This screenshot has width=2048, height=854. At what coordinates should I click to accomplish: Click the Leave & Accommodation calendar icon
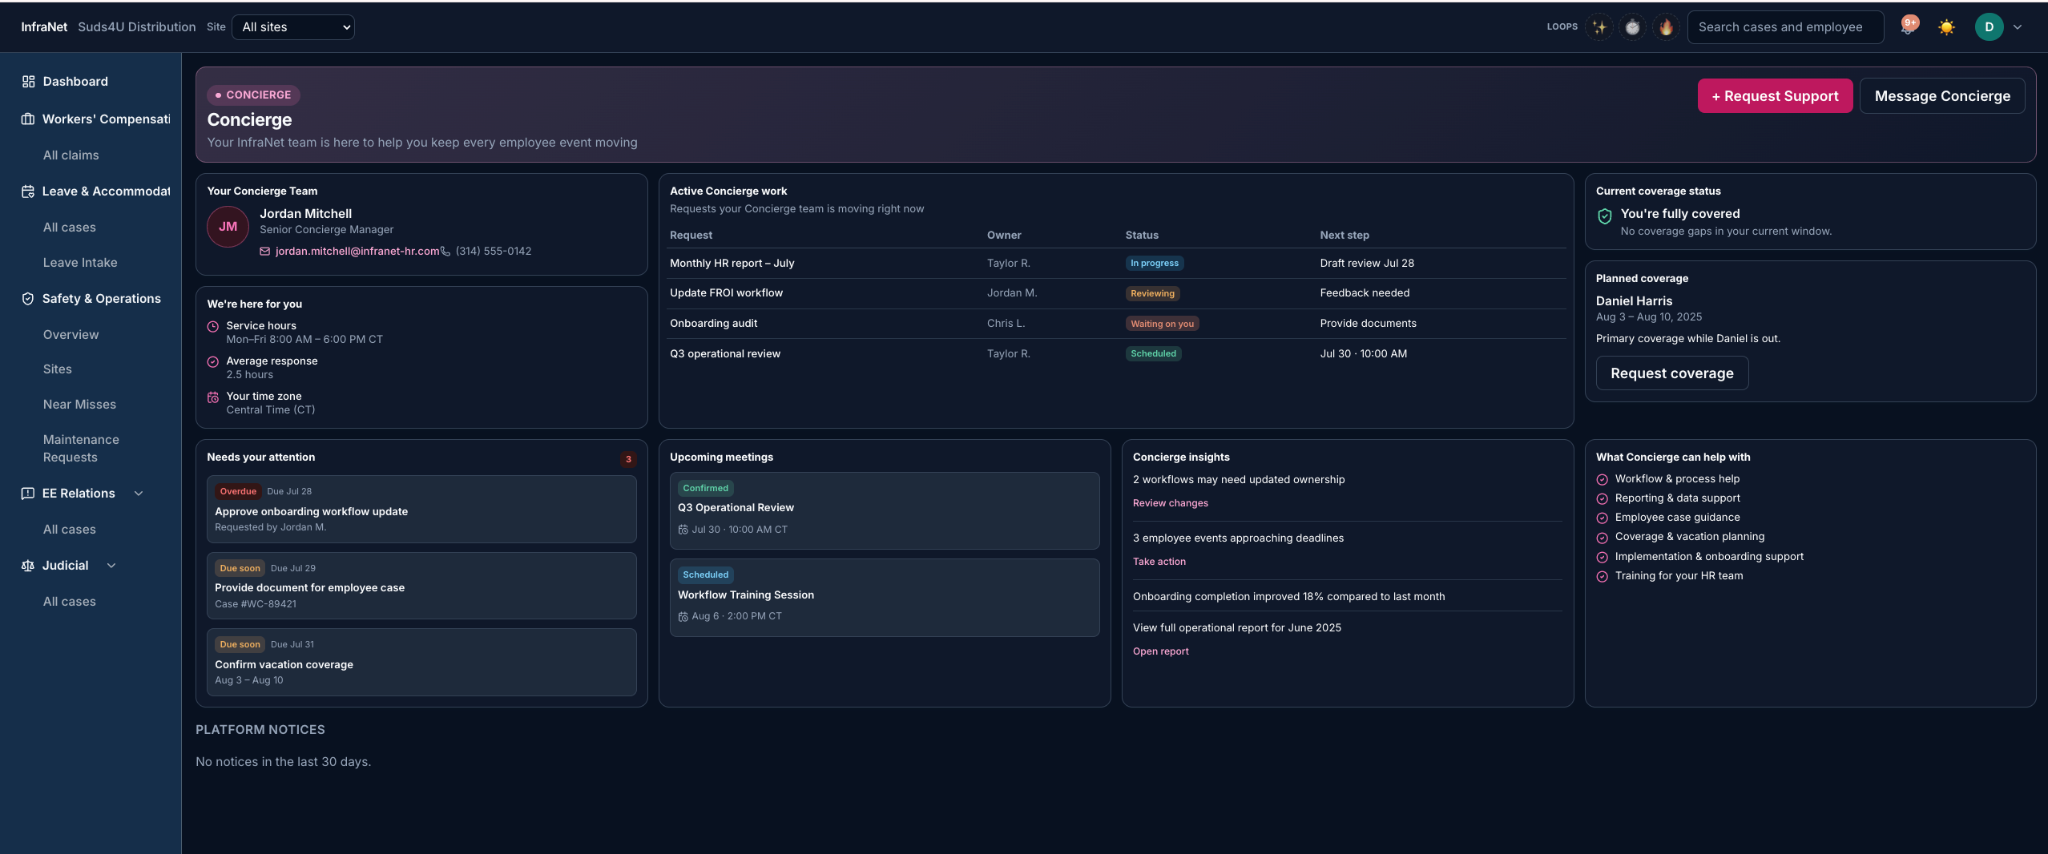click(x=28, y=191)
